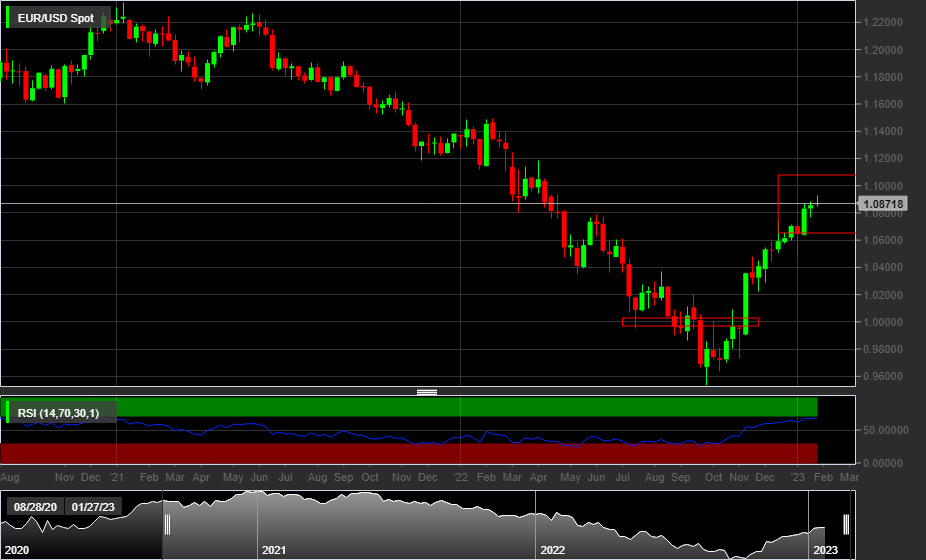Viewport: 926px width, 560px height.
Task: Click the 2022 label in navigator timeline
Action: coord(552,550)
